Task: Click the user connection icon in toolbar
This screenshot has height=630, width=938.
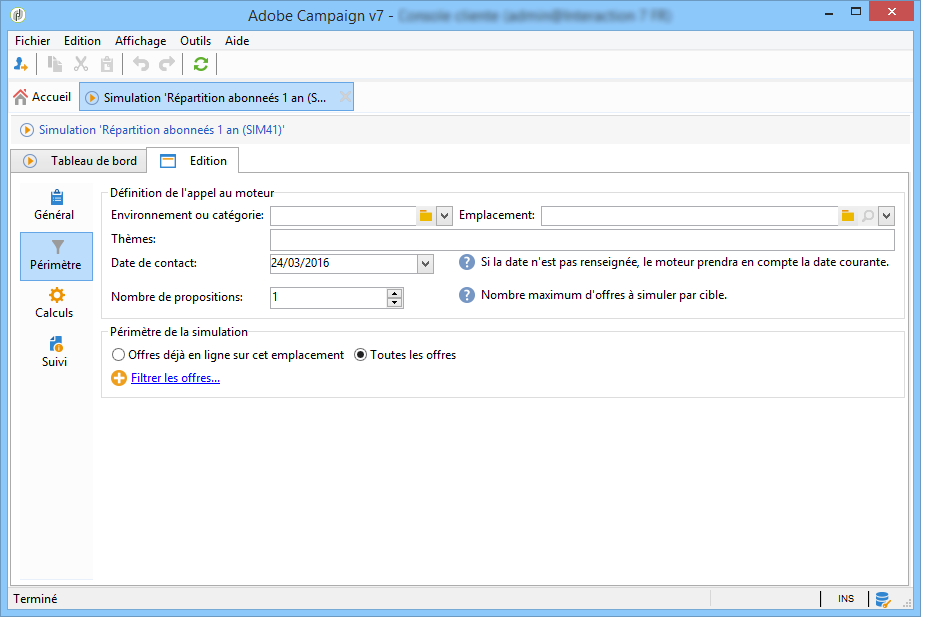Action: [x=21, y=64]
